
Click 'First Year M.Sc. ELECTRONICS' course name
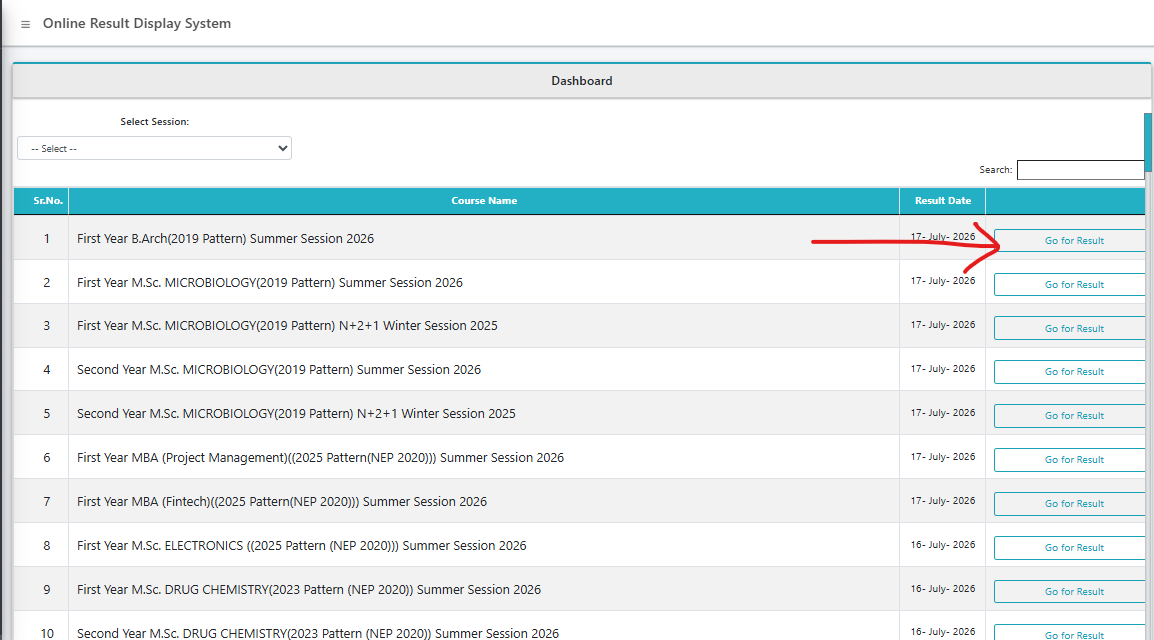click(x=302, y=546)
